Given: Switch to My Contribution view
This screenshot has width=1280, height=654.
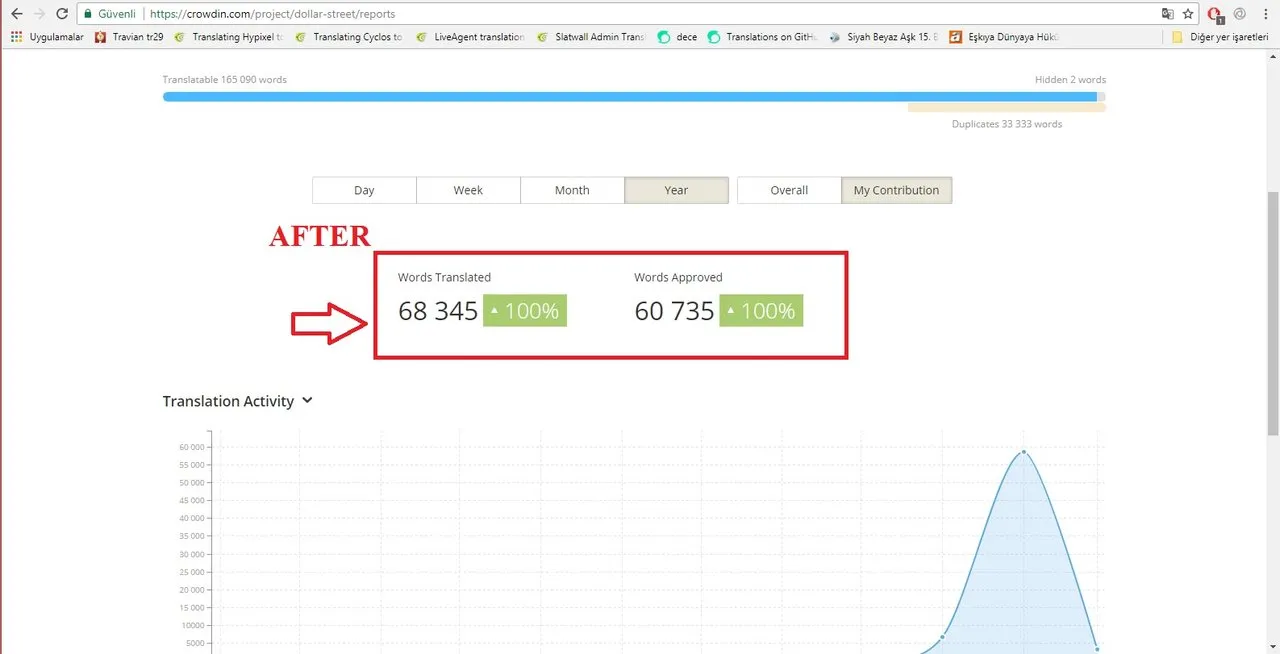Looking at the screenshot, I should tap(896, 190).
